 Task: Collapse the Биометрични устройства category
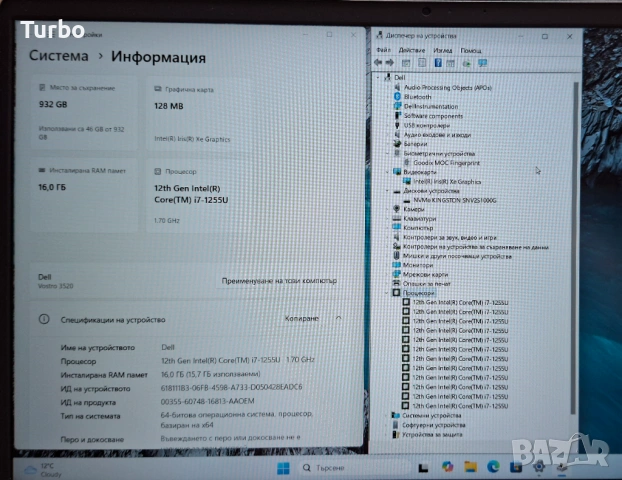[388, 154]
